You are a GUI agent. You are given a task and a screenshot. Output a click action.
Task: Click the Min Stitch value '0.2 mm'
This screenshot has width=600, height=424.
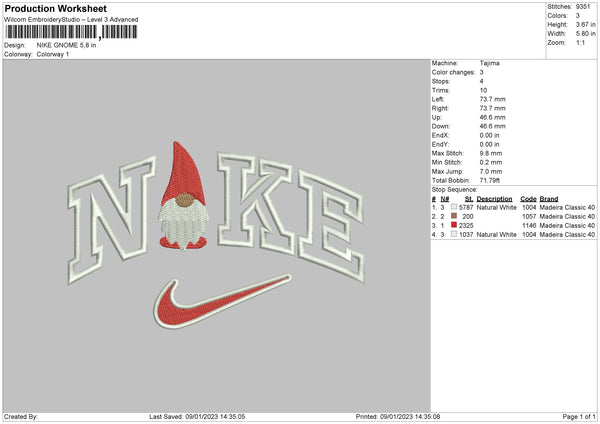pyautogui.click(x=491, y=162)
